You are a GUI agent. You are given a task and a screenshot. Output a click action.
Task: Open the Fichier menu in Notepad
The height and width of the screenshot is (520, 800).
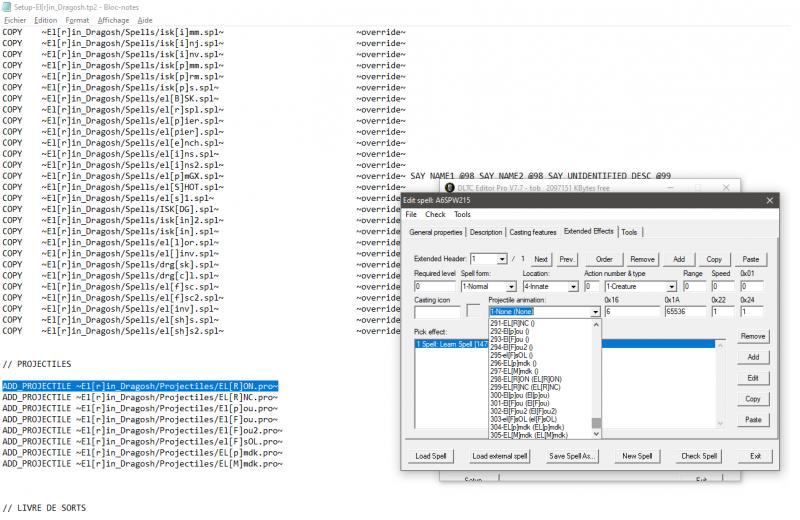(15, 20)
